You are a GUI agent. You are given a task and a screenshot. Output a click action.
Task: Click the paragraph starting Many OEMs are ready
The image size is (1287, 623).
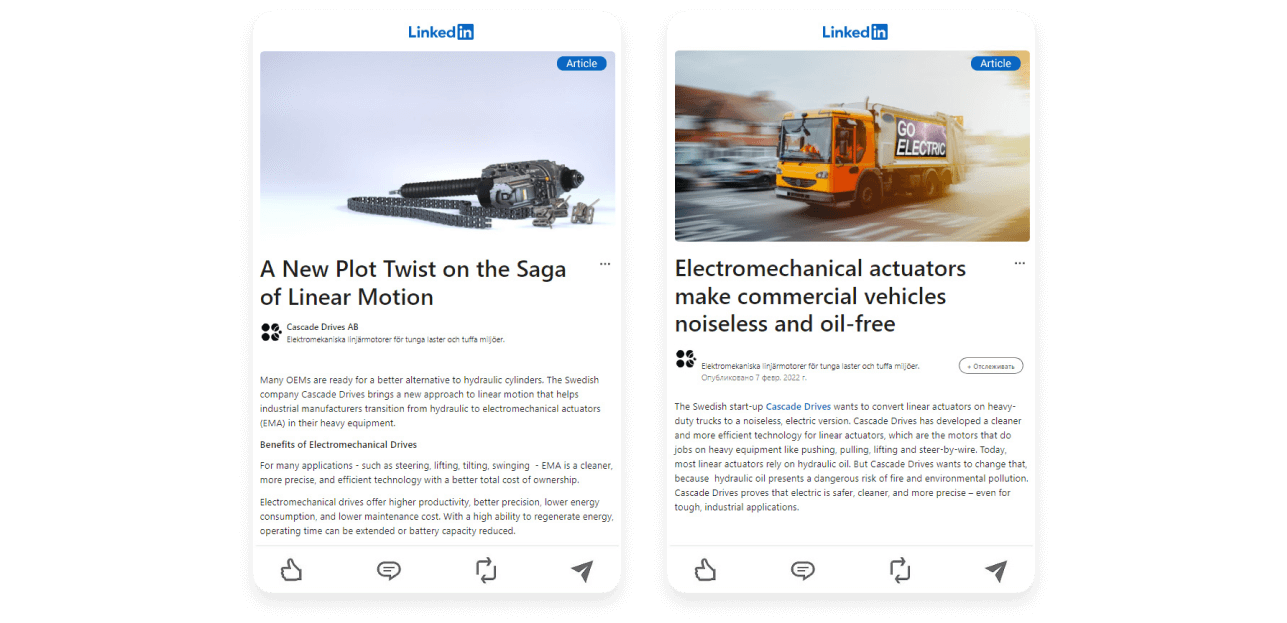[x=430, y=401]
